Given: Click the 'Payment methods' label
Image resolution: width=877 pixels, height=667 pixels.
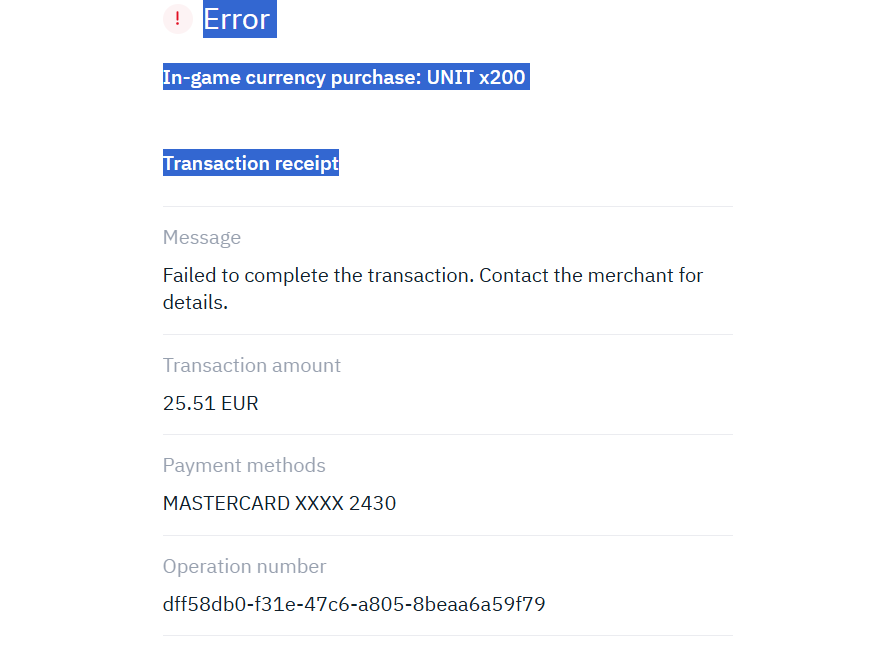Looking at the screenshot, I should [244, 465].
